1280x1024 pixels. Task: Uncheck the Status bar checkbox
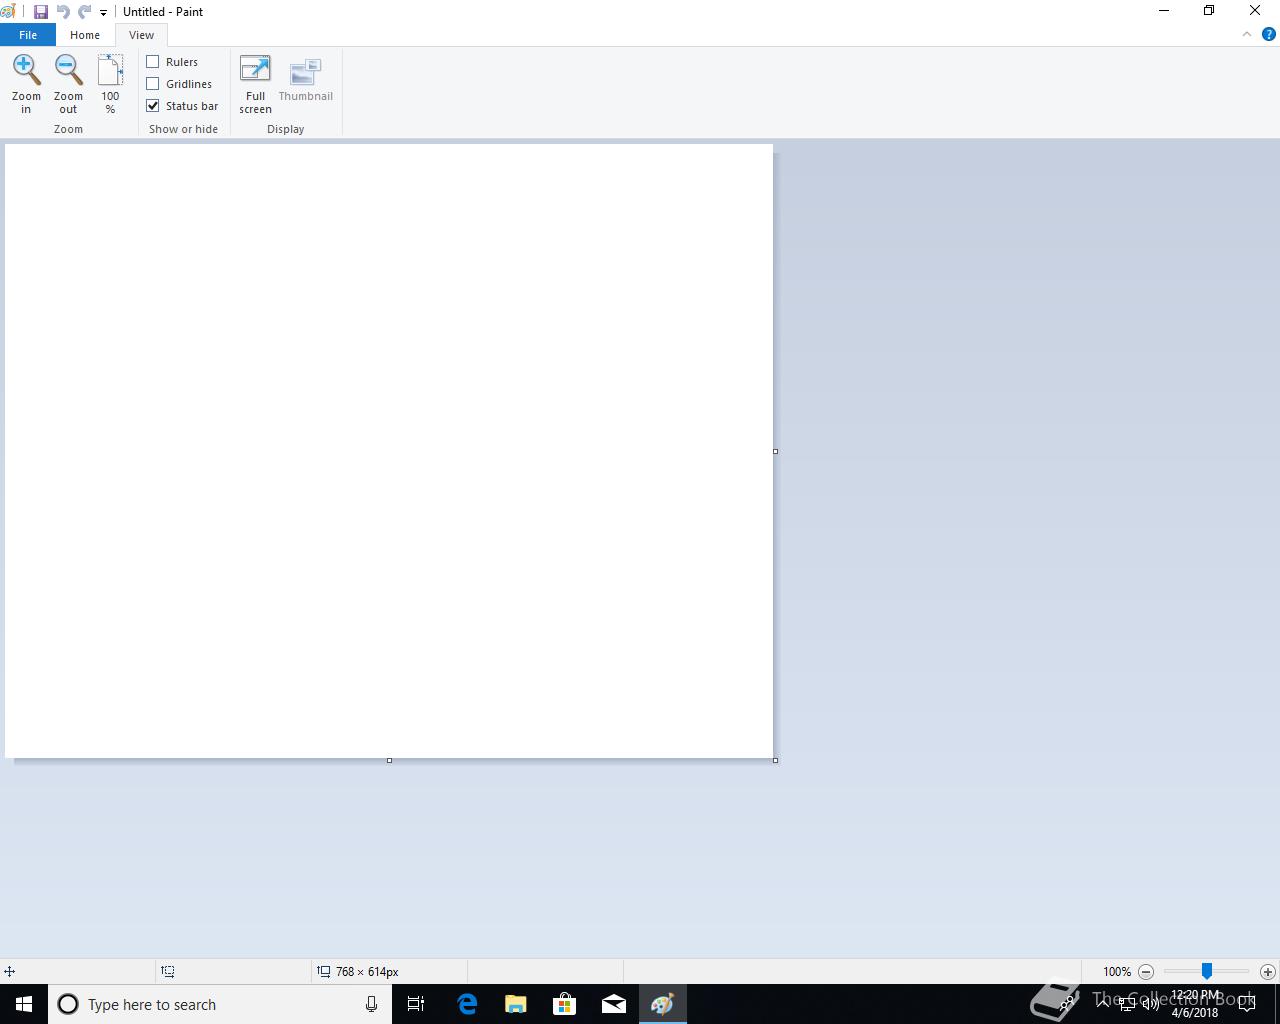click(x=153, y=106)
